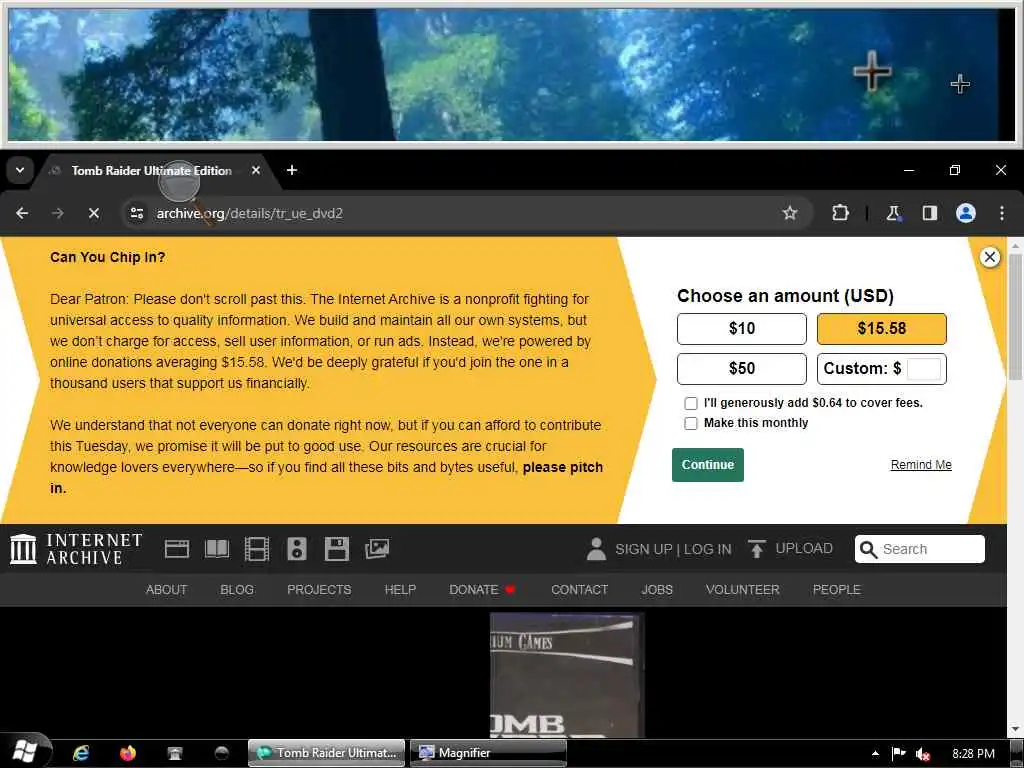Image resolution: width=1024 pixels, height=768 pixels.
Task: Click the Continue donation button
Action: [708, 465]
